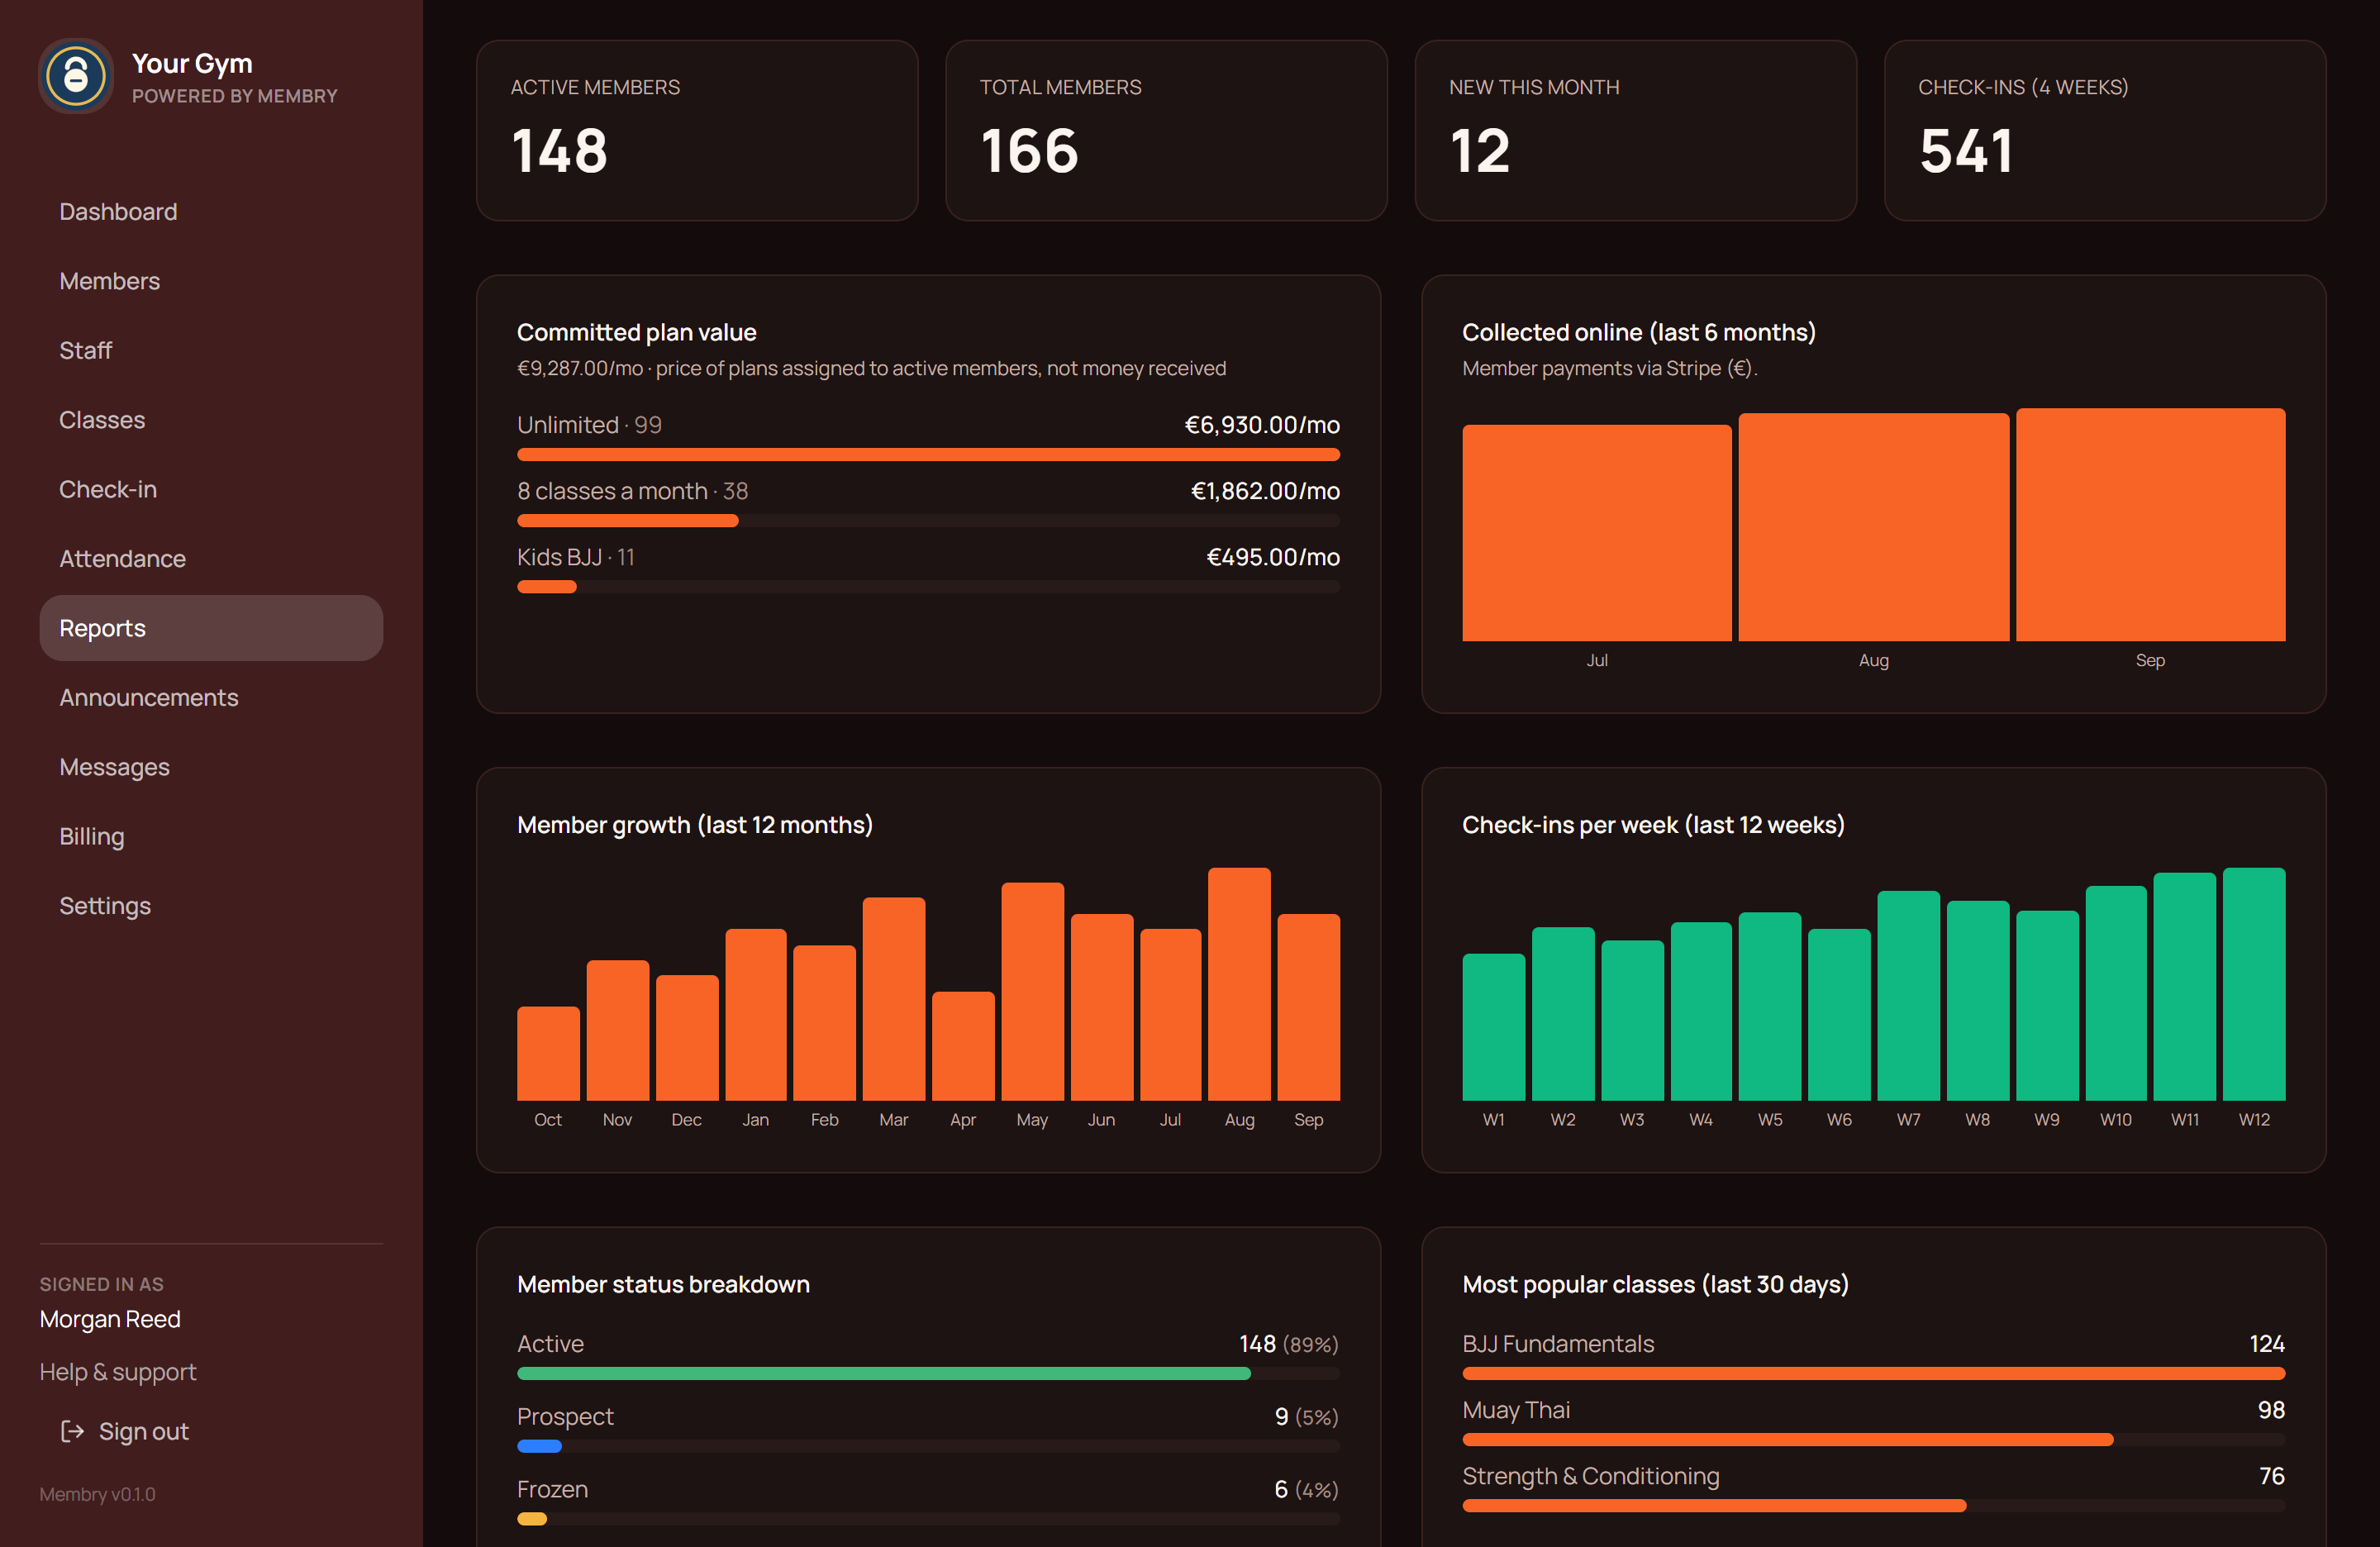The width and height of the screenshot is (2380, 1547).
Task: Go to Messages
Action: [x=211, y=767]
